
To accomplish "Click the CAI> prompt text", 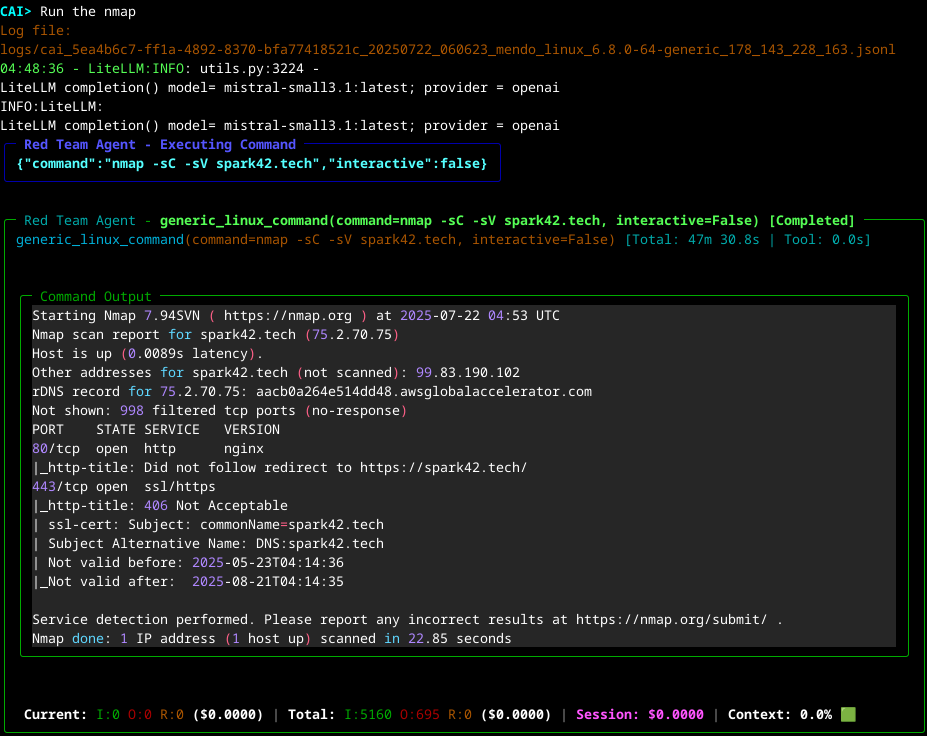I will (x=16, y=12).
